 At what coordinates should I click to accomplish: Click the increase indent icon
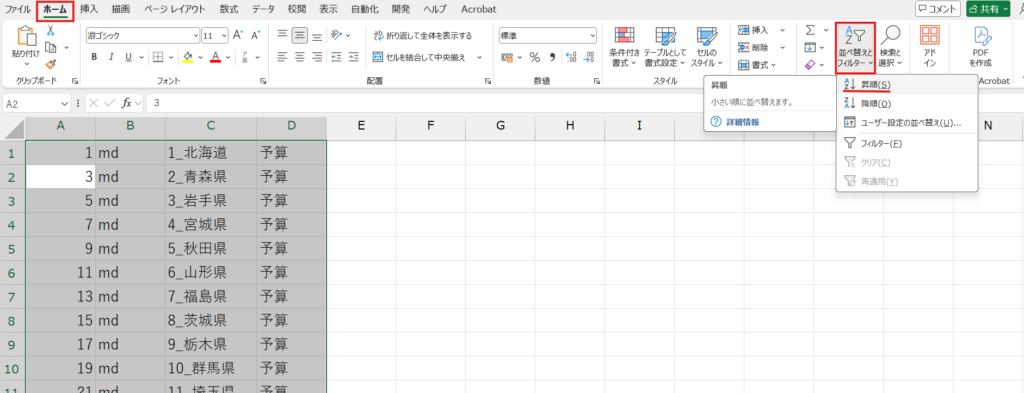(353, 57)
